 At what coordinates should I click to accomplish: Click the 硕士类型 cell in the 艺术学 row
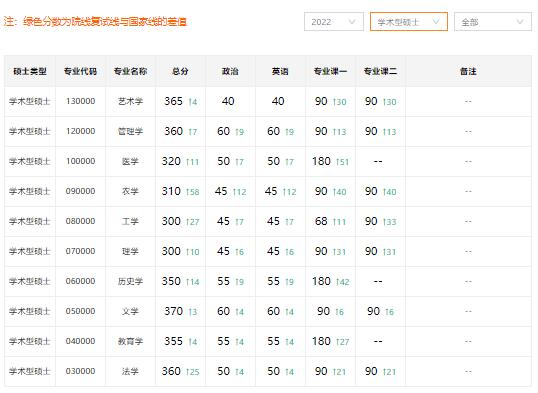30,101
